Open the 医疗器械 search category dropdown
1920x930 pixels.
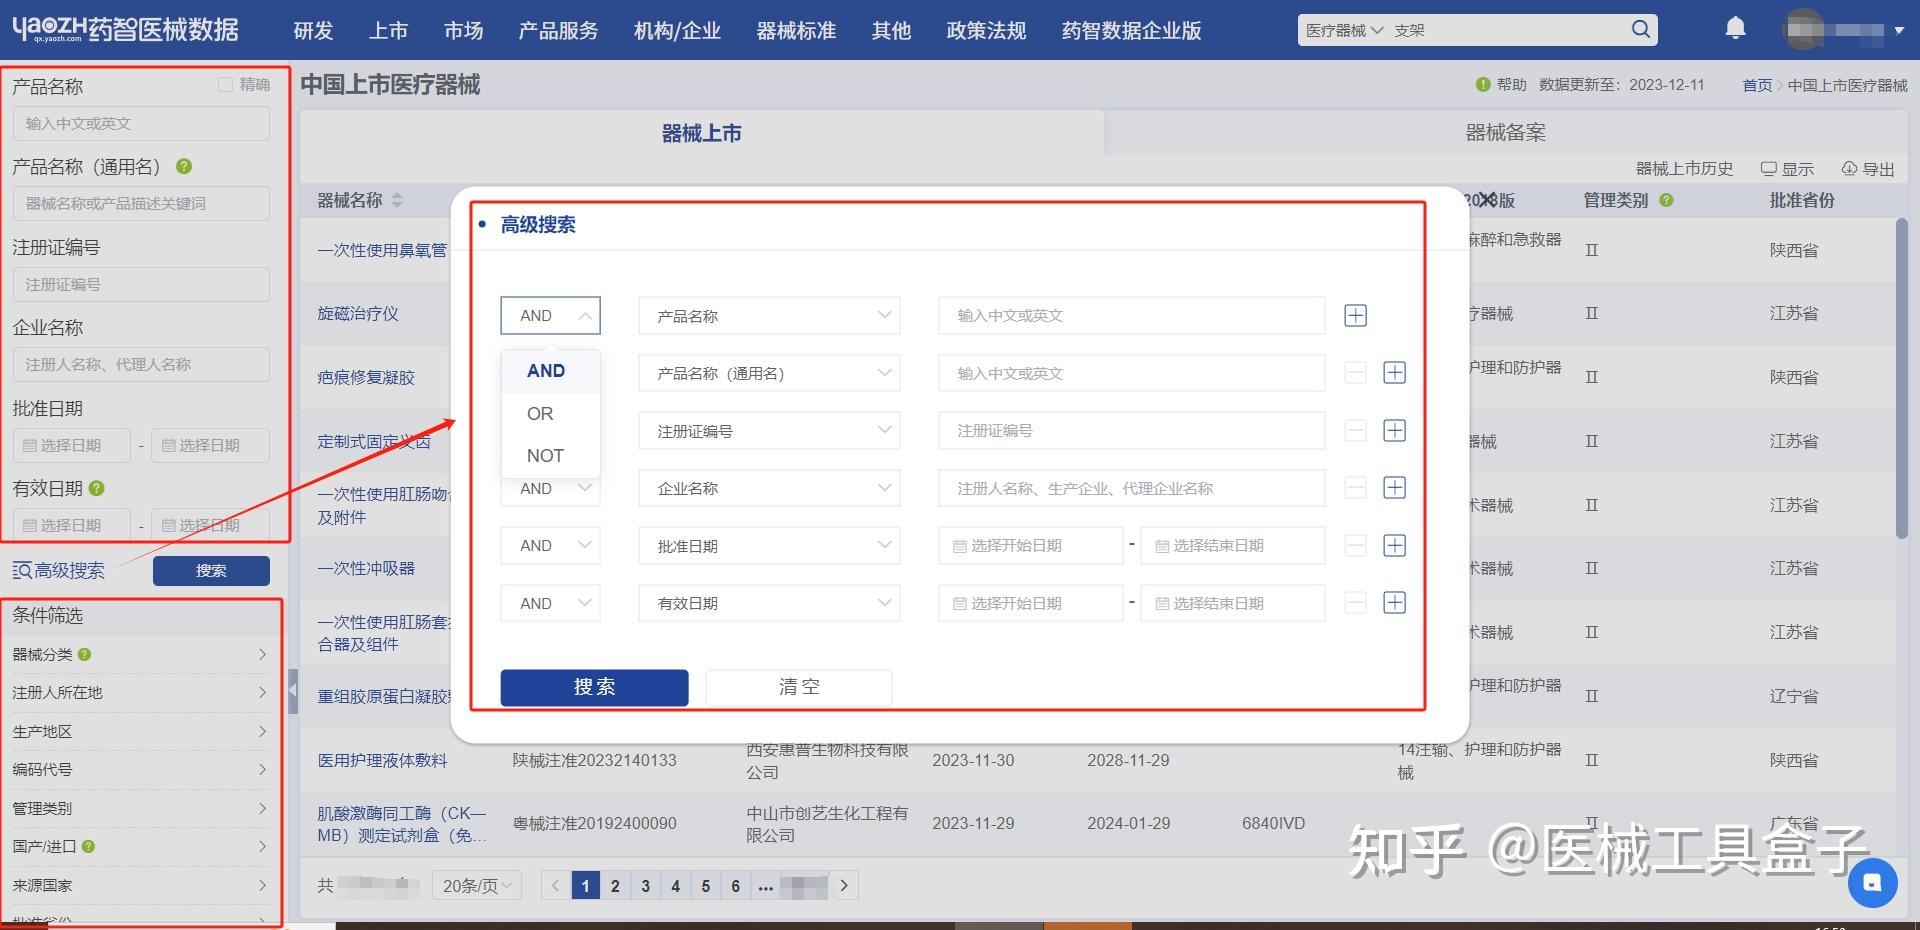(1344, 30)
